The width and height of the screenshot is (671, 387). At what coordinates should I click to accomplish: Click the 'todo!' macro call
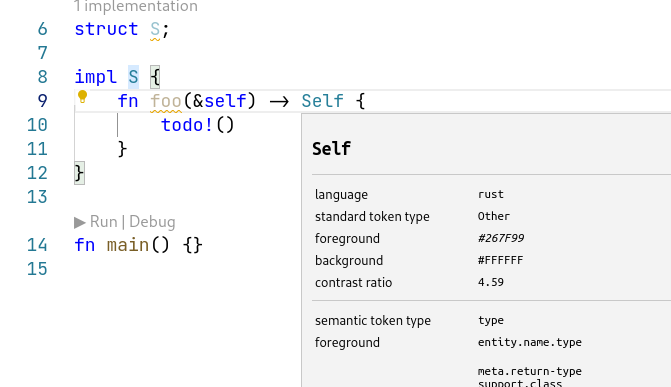coord(187,125)
